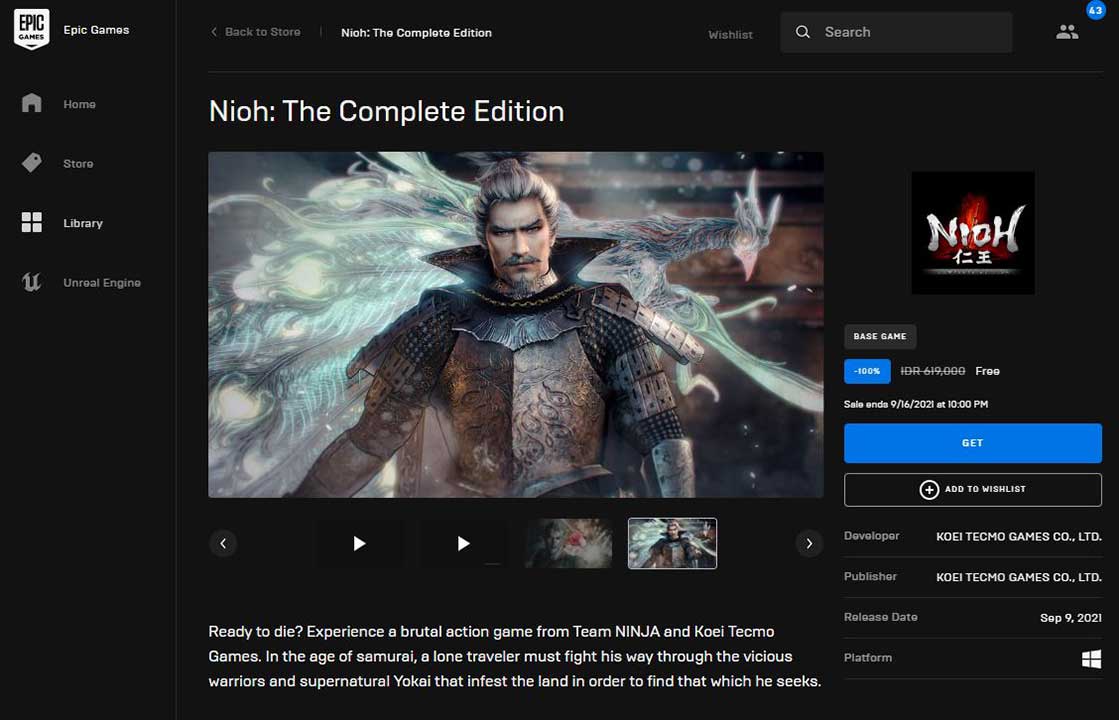1119x720 pixels.
Task: Click the main samurai screenshot image
Action: [x=516, y=324]
